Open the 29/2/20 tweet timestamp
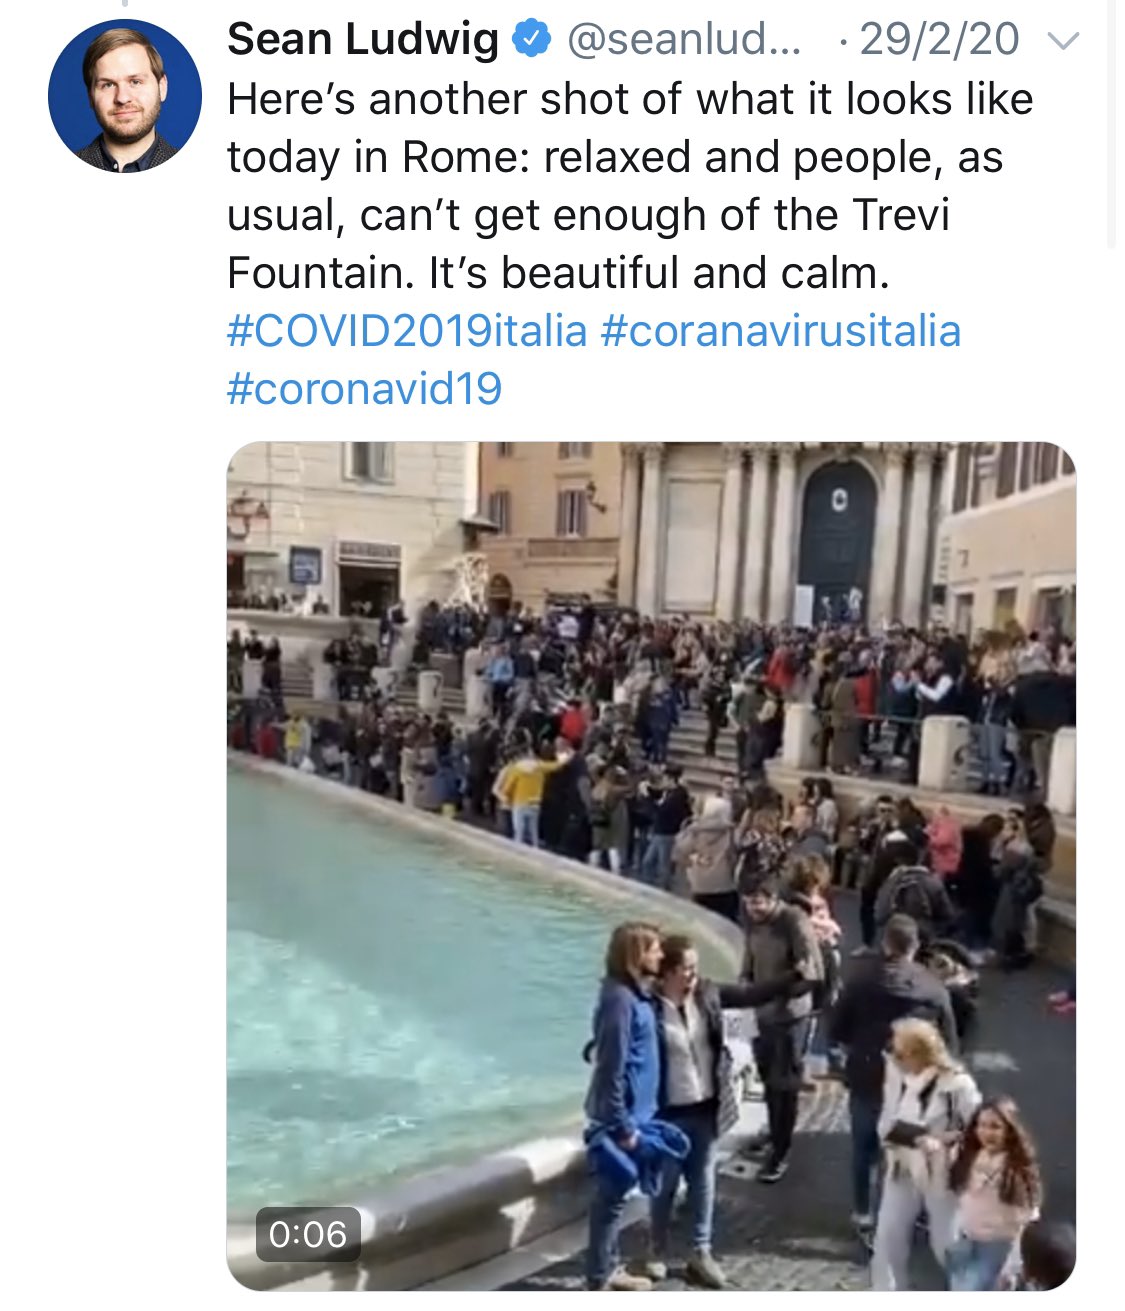Viewport: 1125px width, 1311px height. tap(938, 40)
